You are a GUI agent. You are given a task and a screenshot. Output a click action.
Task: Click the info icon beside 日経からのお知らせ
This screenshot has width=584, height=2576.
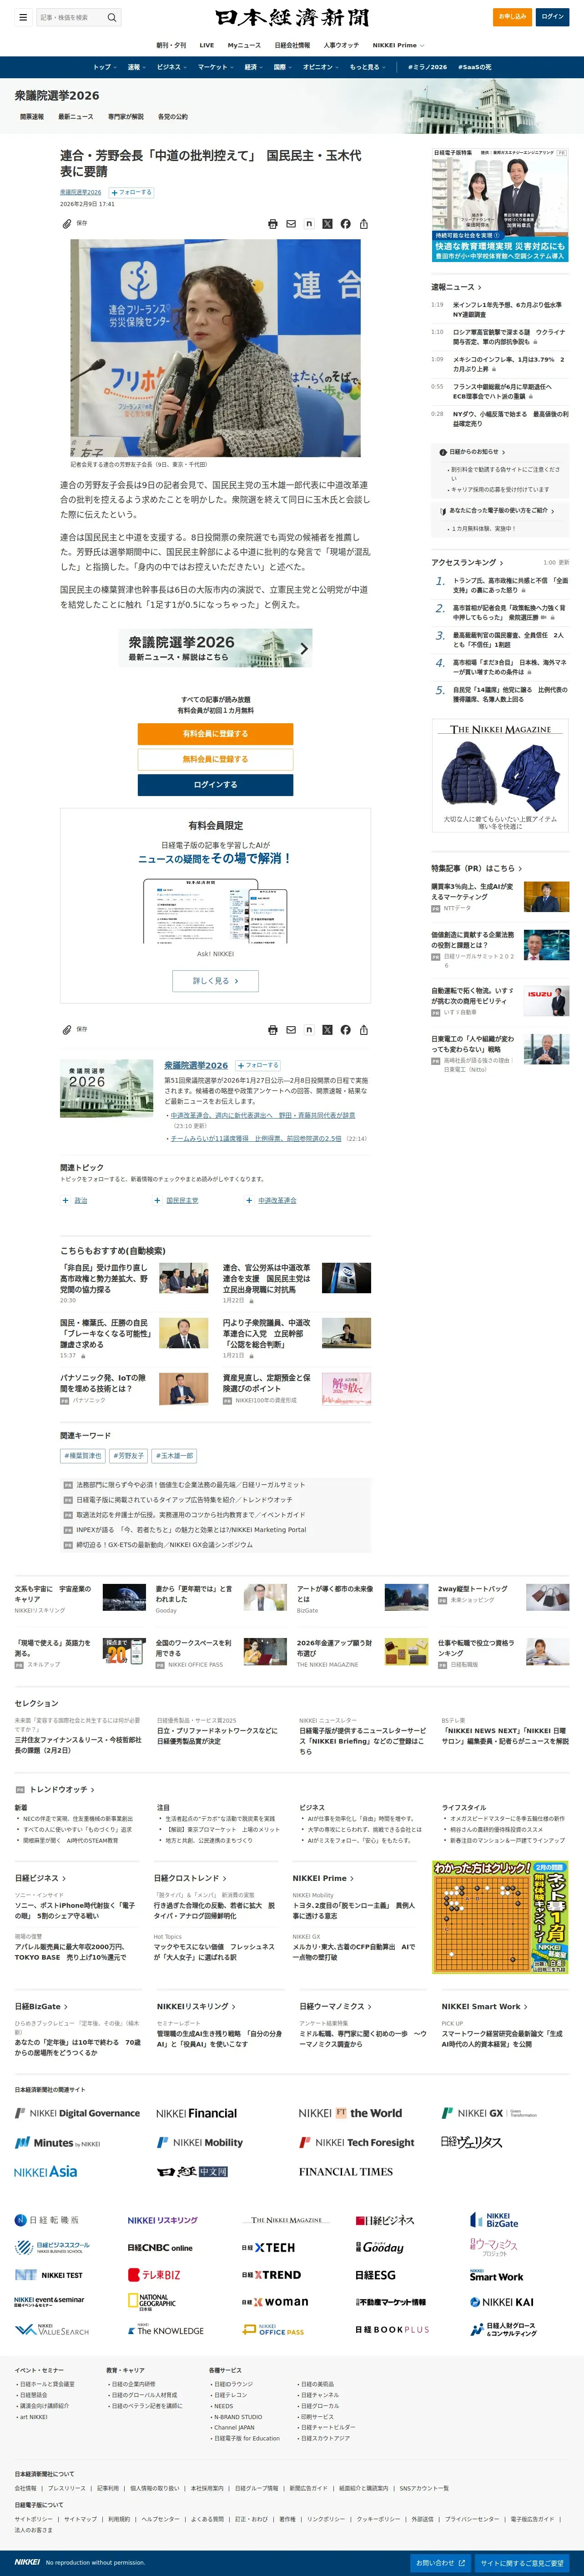(443, 452)
